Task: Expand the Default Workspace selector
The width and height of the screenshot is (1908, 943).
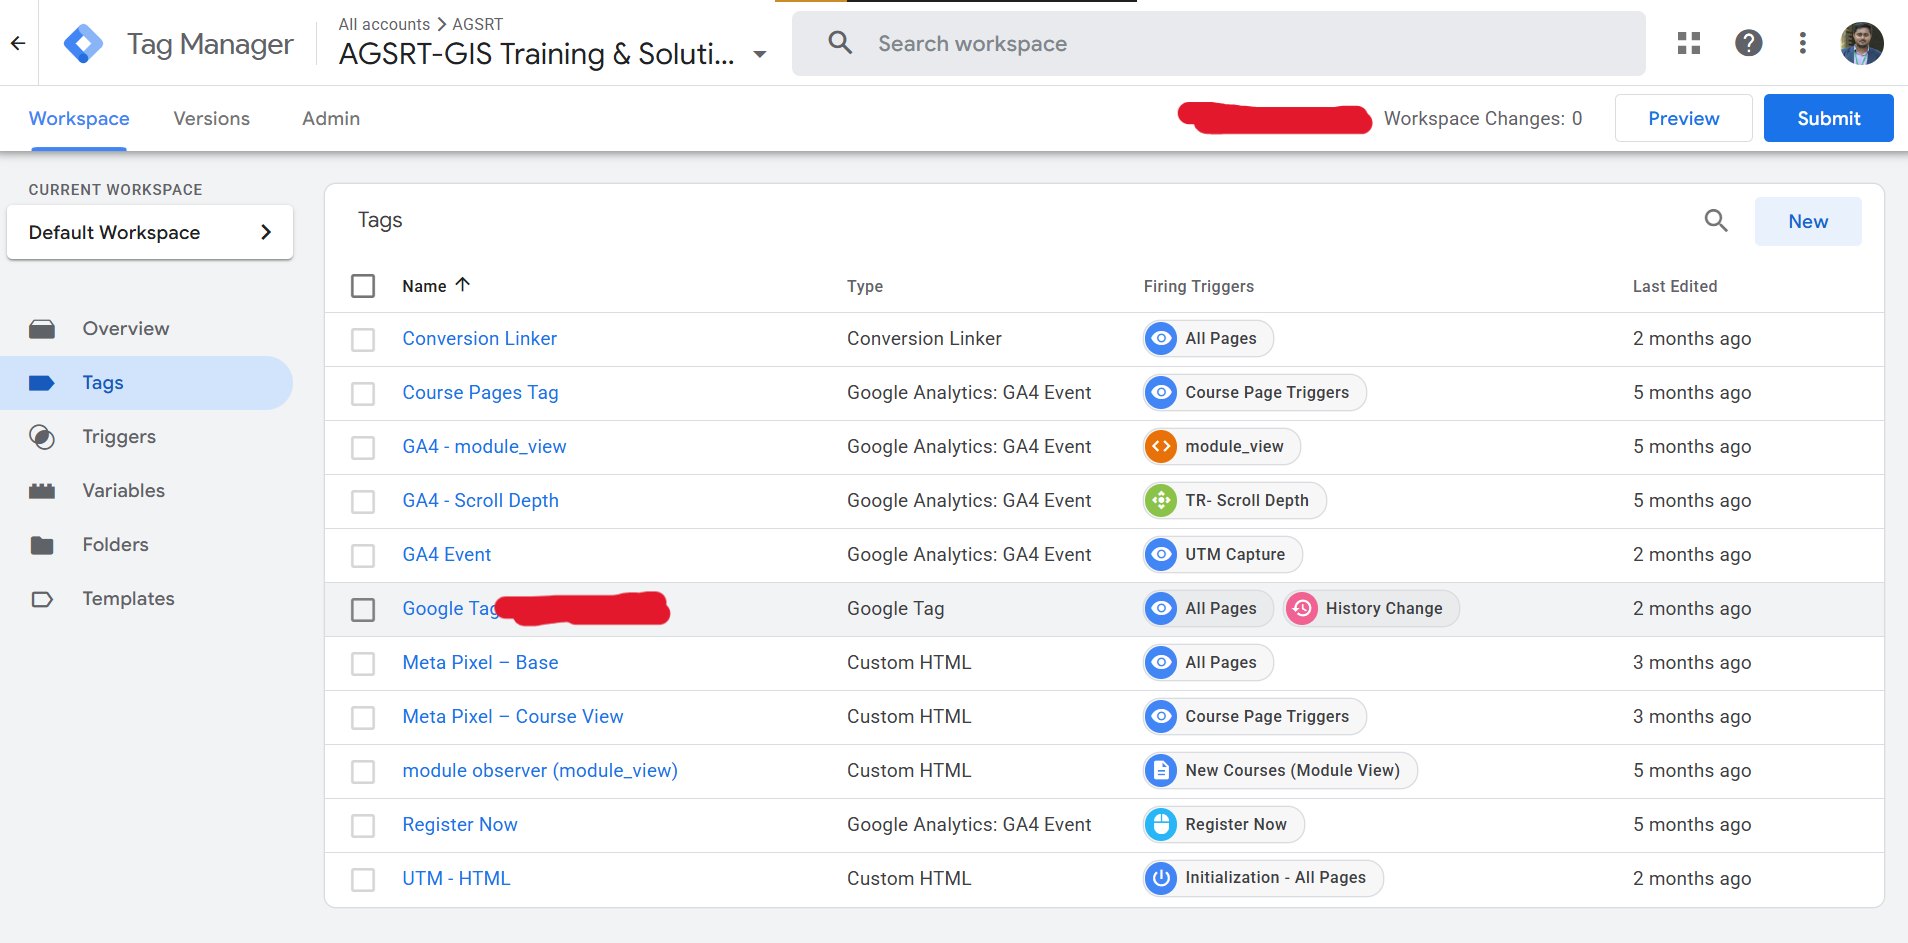Action: click(x=150, y=232)
